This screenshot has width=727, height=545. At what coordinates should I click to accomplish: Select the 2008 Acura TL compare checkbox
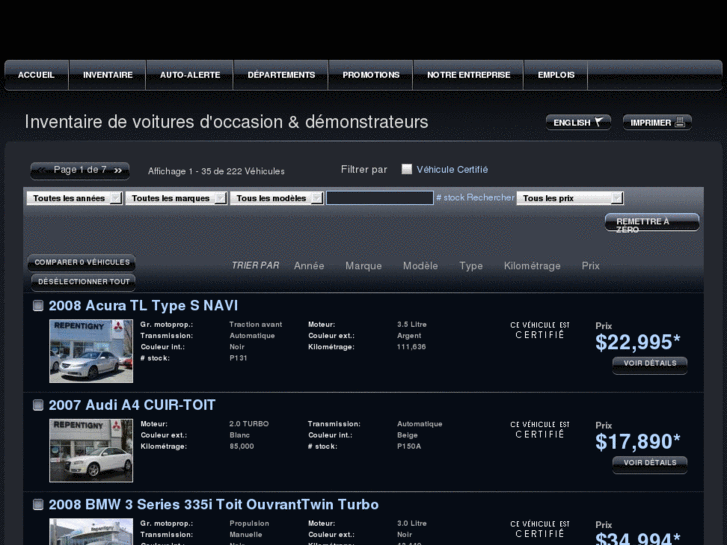point(38,306)
